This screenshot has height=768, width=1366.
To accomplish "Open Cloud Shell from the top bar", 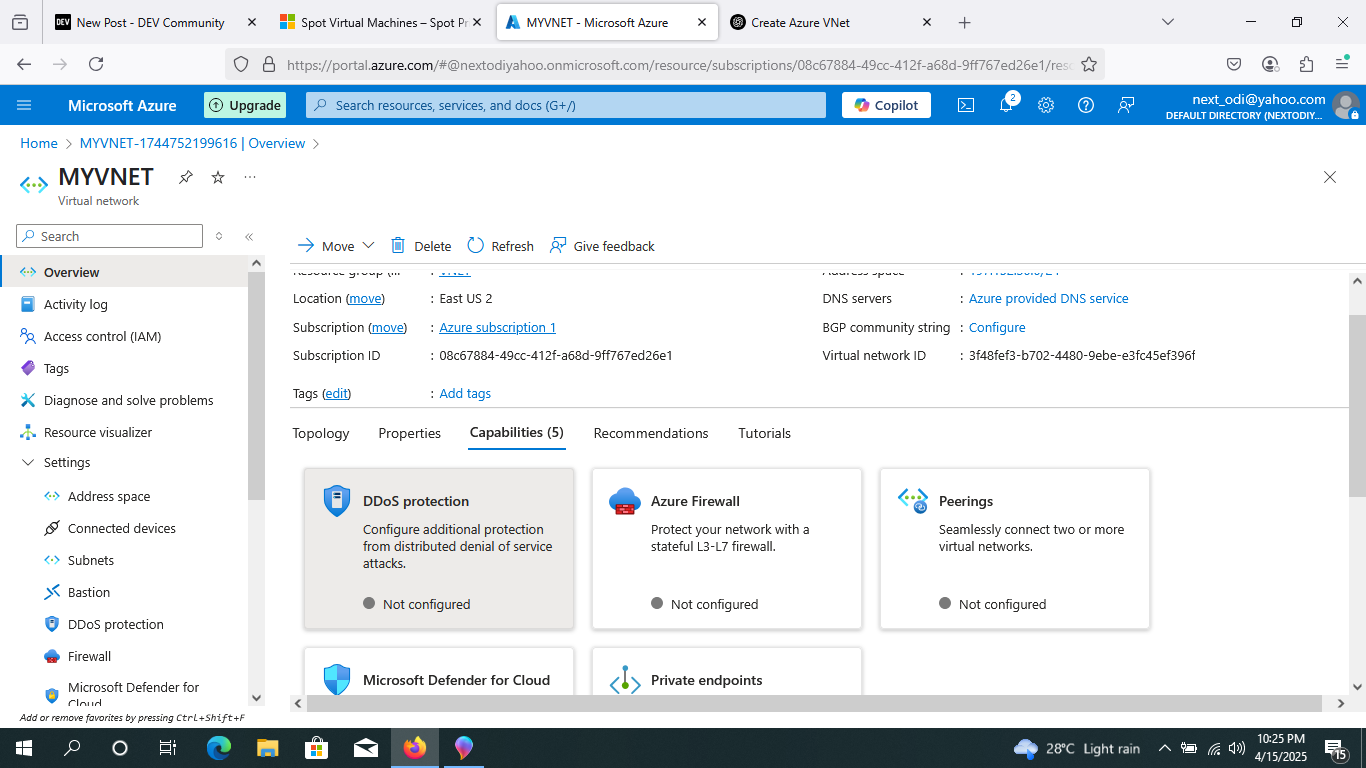I will 966,105.
